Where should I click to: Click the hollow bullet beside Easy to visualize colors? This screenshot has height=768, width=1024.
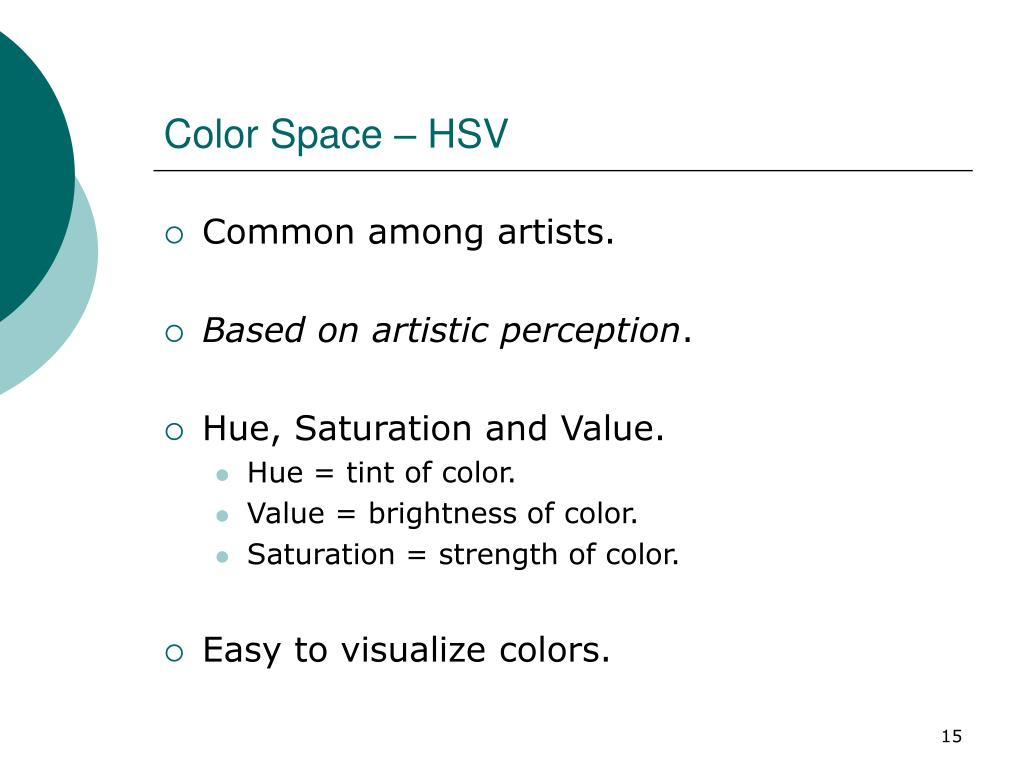click(174, 653)
